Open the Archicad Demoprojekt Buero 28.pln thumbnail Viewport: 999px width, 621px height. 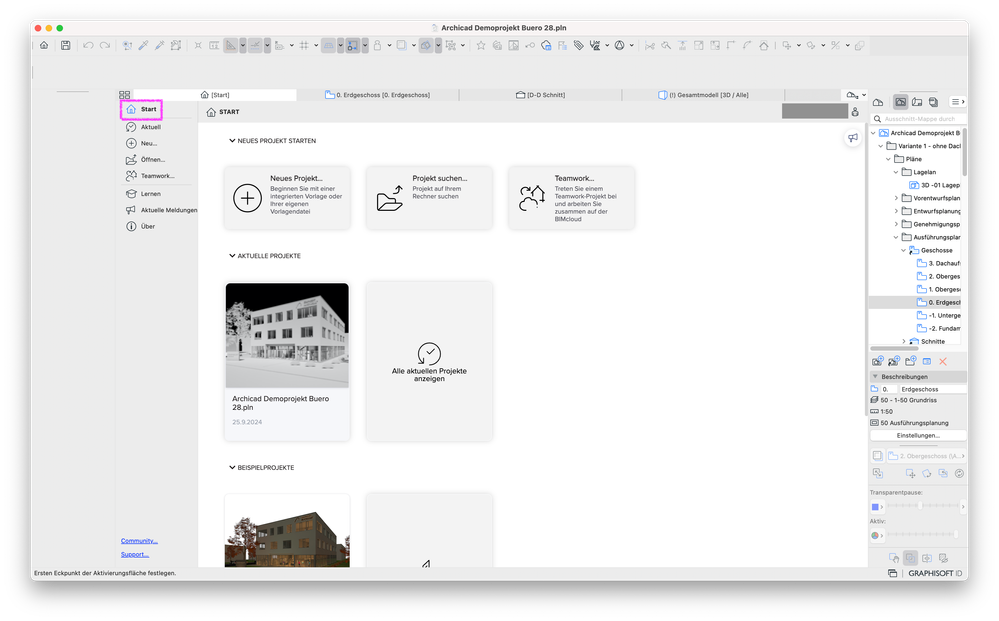point(287,336)
